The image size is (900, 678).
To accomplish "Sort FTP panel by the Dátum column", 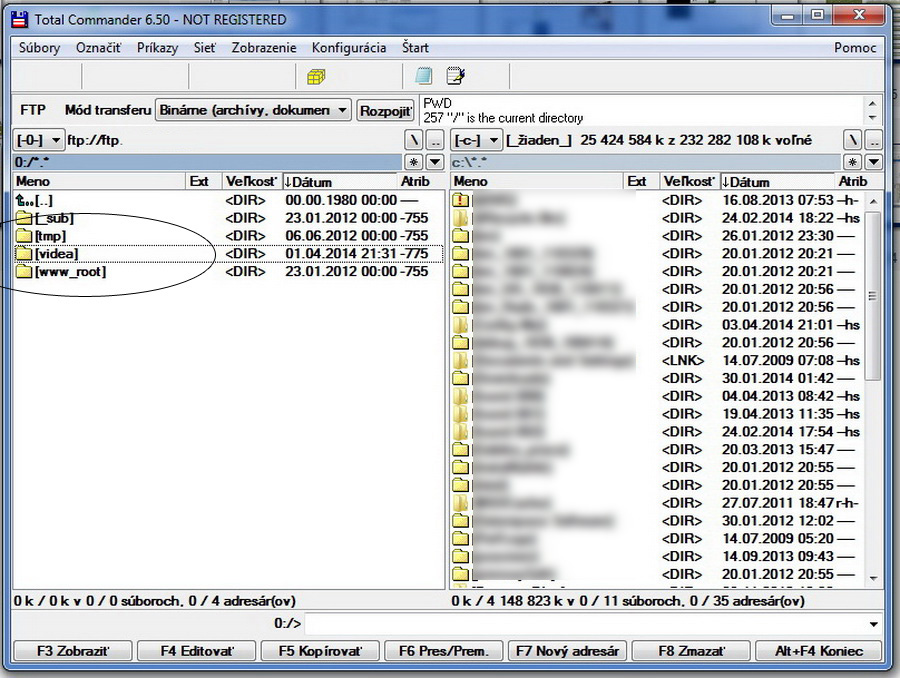I will pos(339,181).
